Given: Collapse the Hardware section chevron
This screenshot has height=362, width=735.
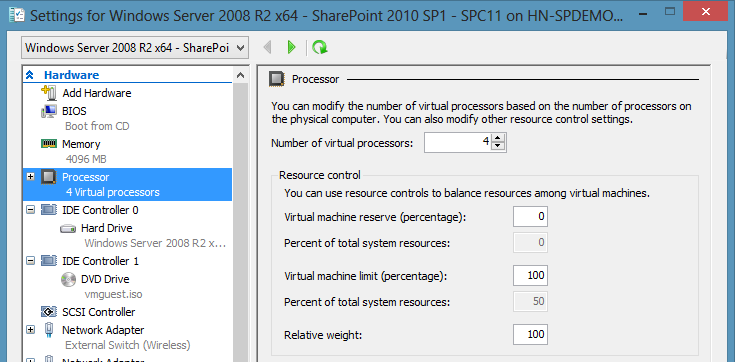Looking at the screenshot, I should point(30,75).
